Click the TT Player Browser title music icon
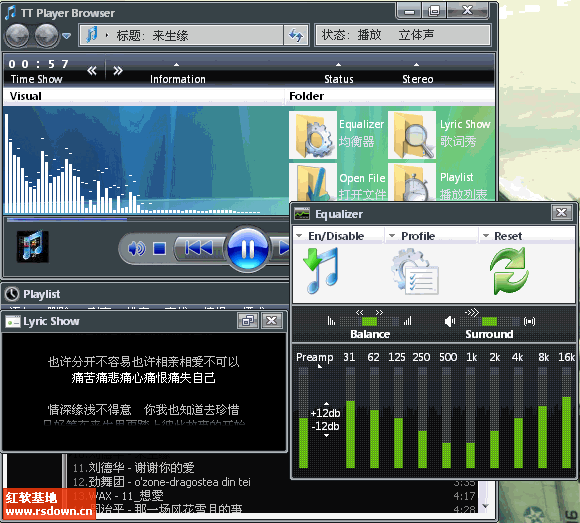The image size is (580, 523). click(x=10, y=12)
